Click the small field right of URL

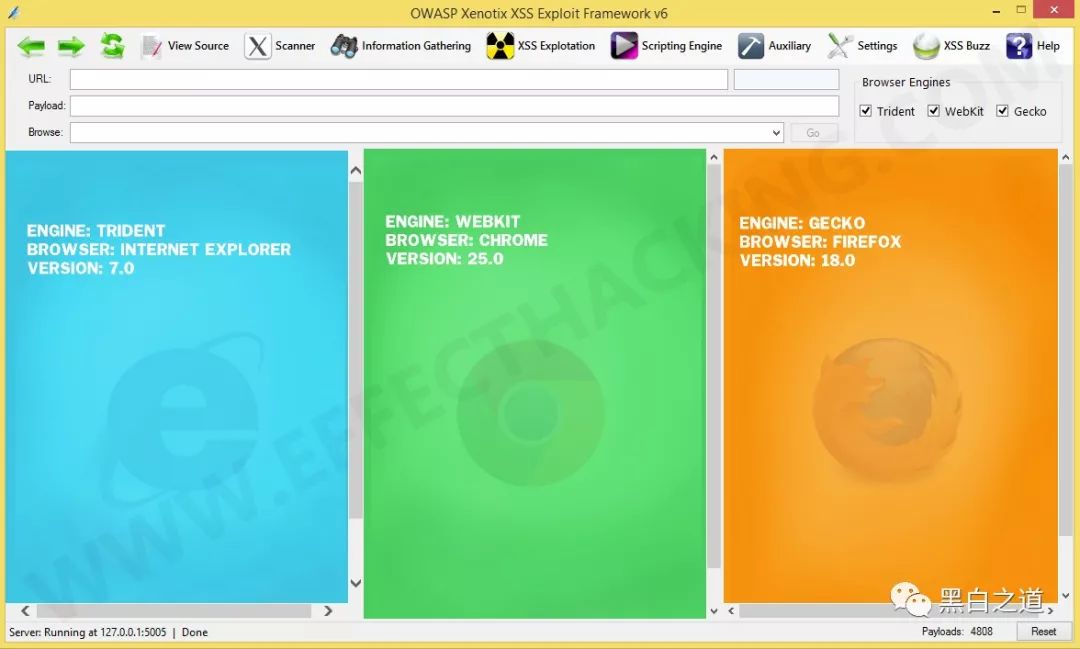(786, 79)
